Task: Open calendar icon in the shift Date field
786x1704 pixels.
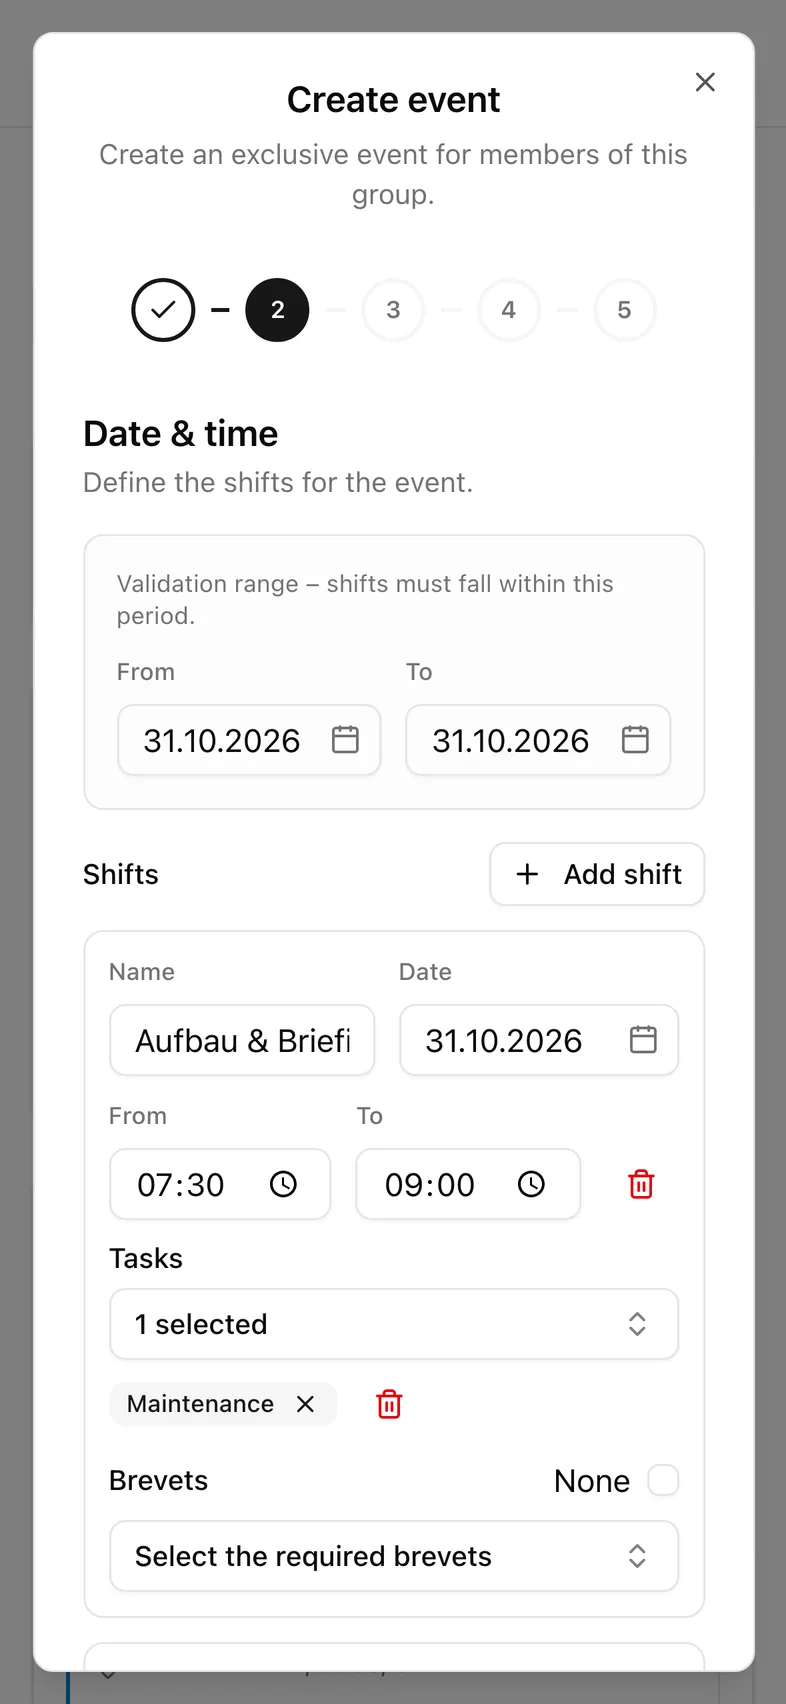Action: [x=643, y=1040]
